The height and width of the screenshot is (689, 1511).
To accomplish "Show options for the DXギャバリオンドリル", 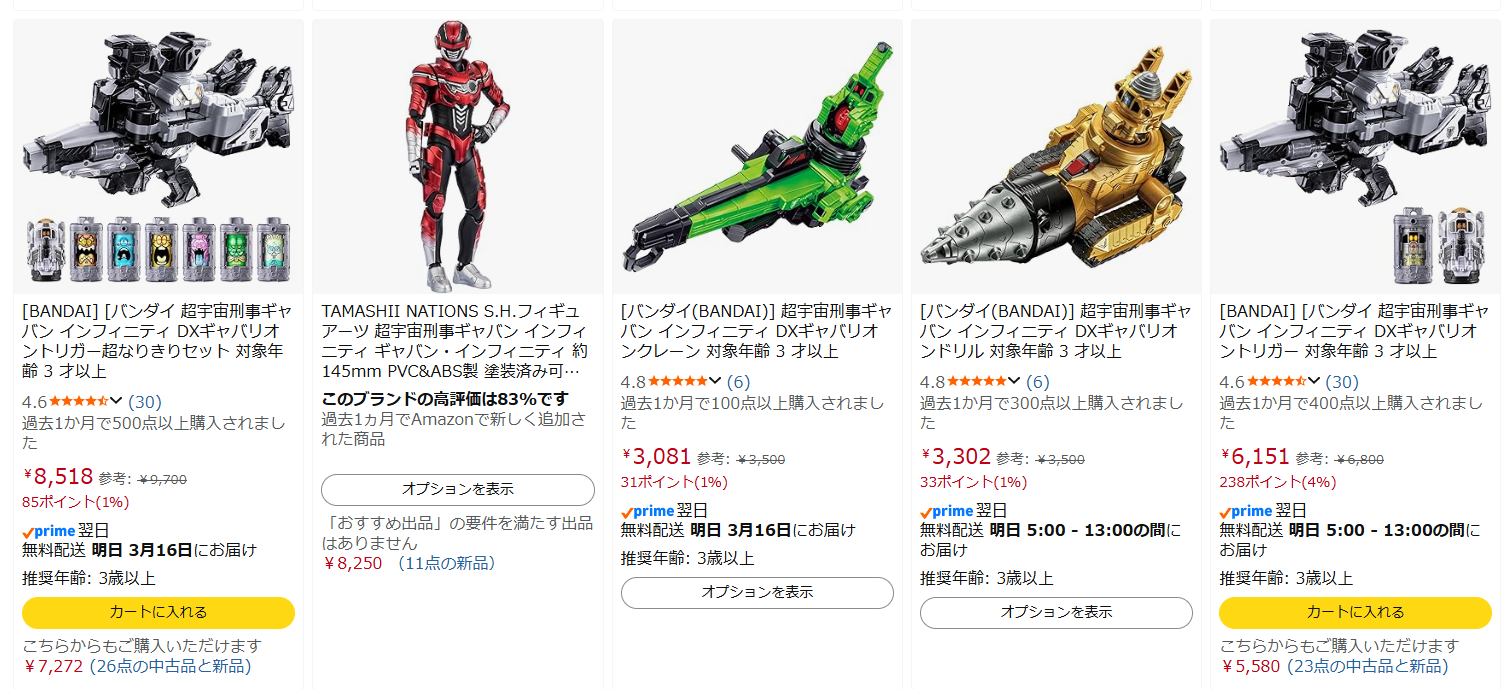I will click(x=1056, y=613).
